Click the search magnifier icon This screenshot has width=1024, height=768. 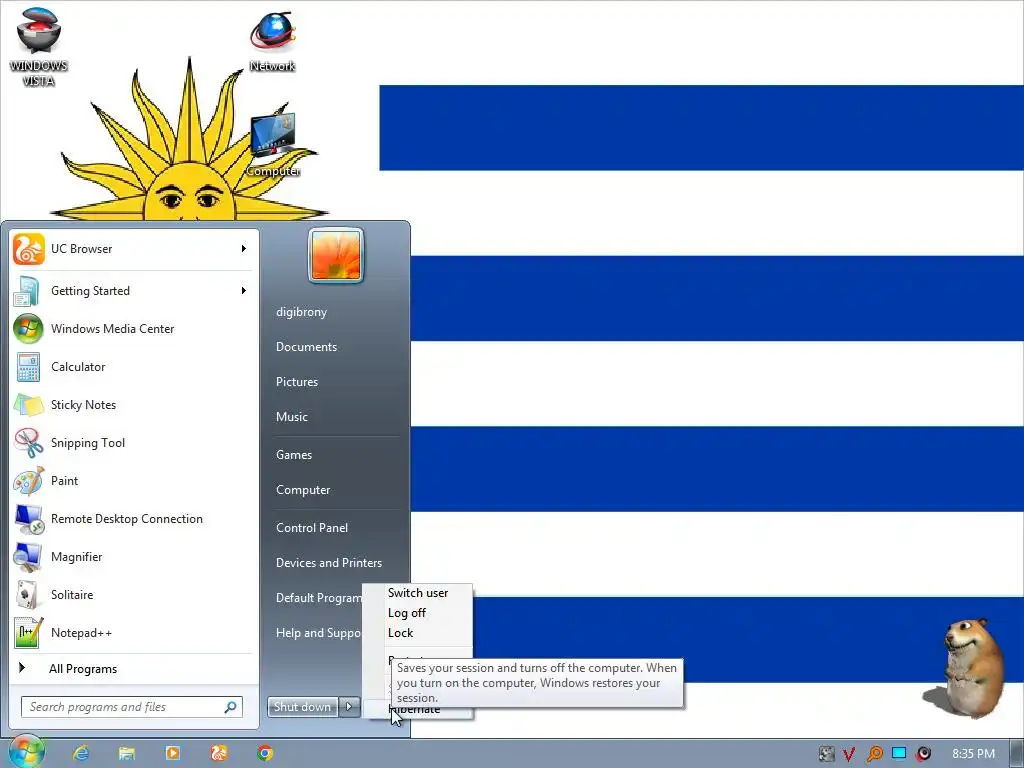click(231, 707)
